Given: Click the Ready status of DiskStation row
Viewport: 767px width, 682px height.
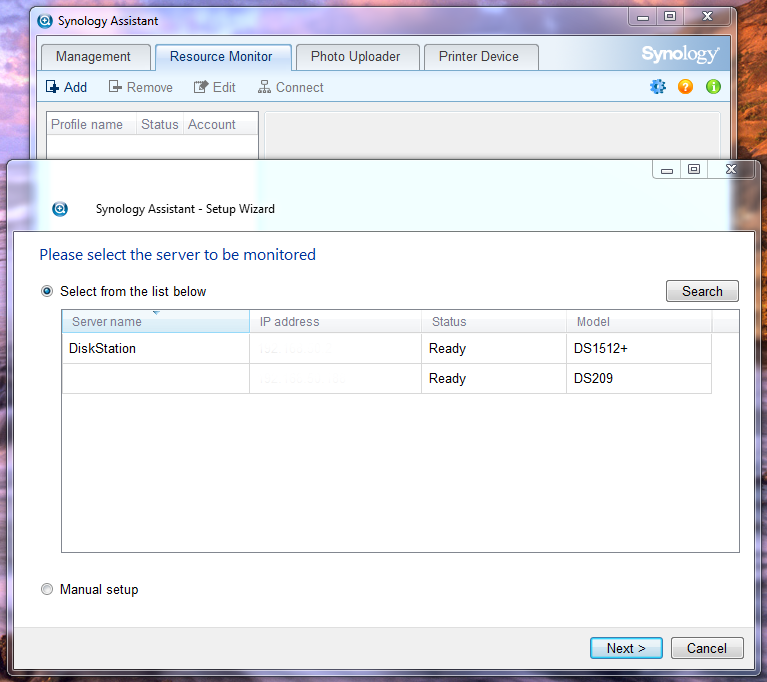Looking at the screenshot, I should click(494, 348).
